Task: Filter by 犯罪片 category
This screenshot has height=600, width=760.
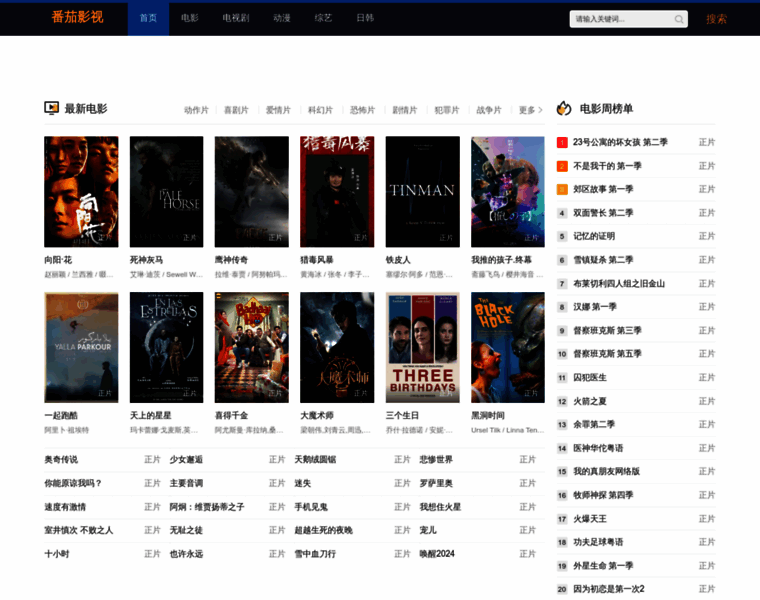Action: click(447, 111)
